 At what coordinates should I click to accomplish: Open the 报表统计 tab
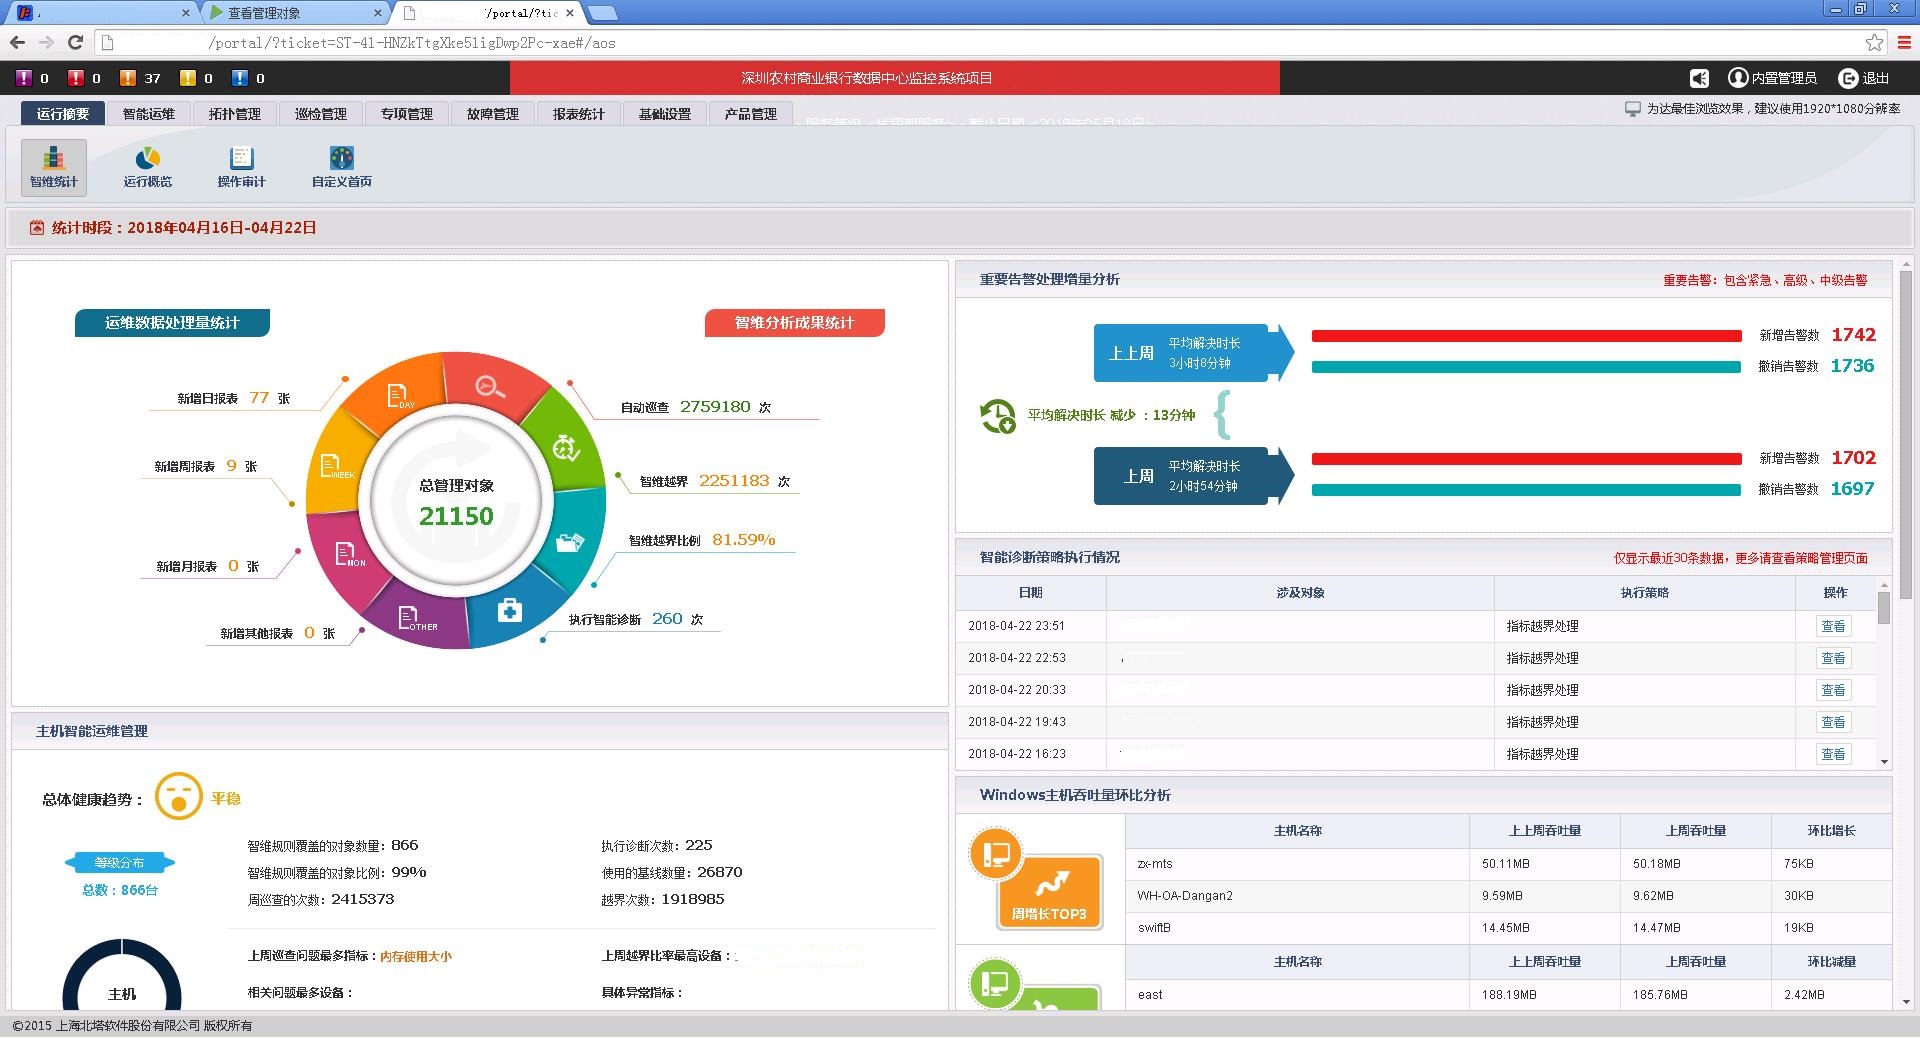pos(578,114)
